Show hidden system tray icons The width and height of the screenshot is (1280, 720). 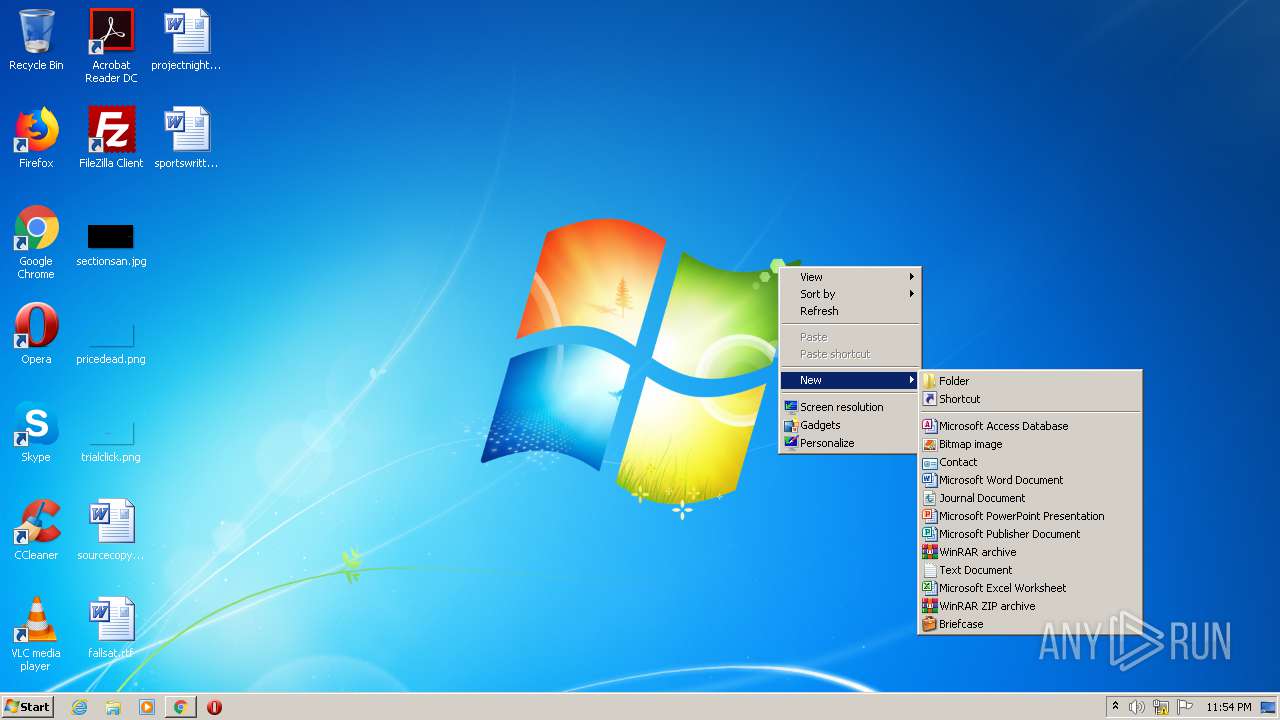click(1116, 707)
